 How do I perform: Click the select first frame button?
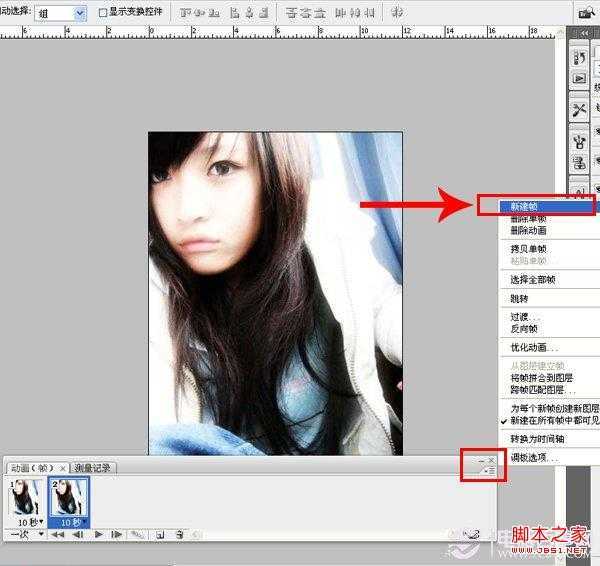pos(58,535)
